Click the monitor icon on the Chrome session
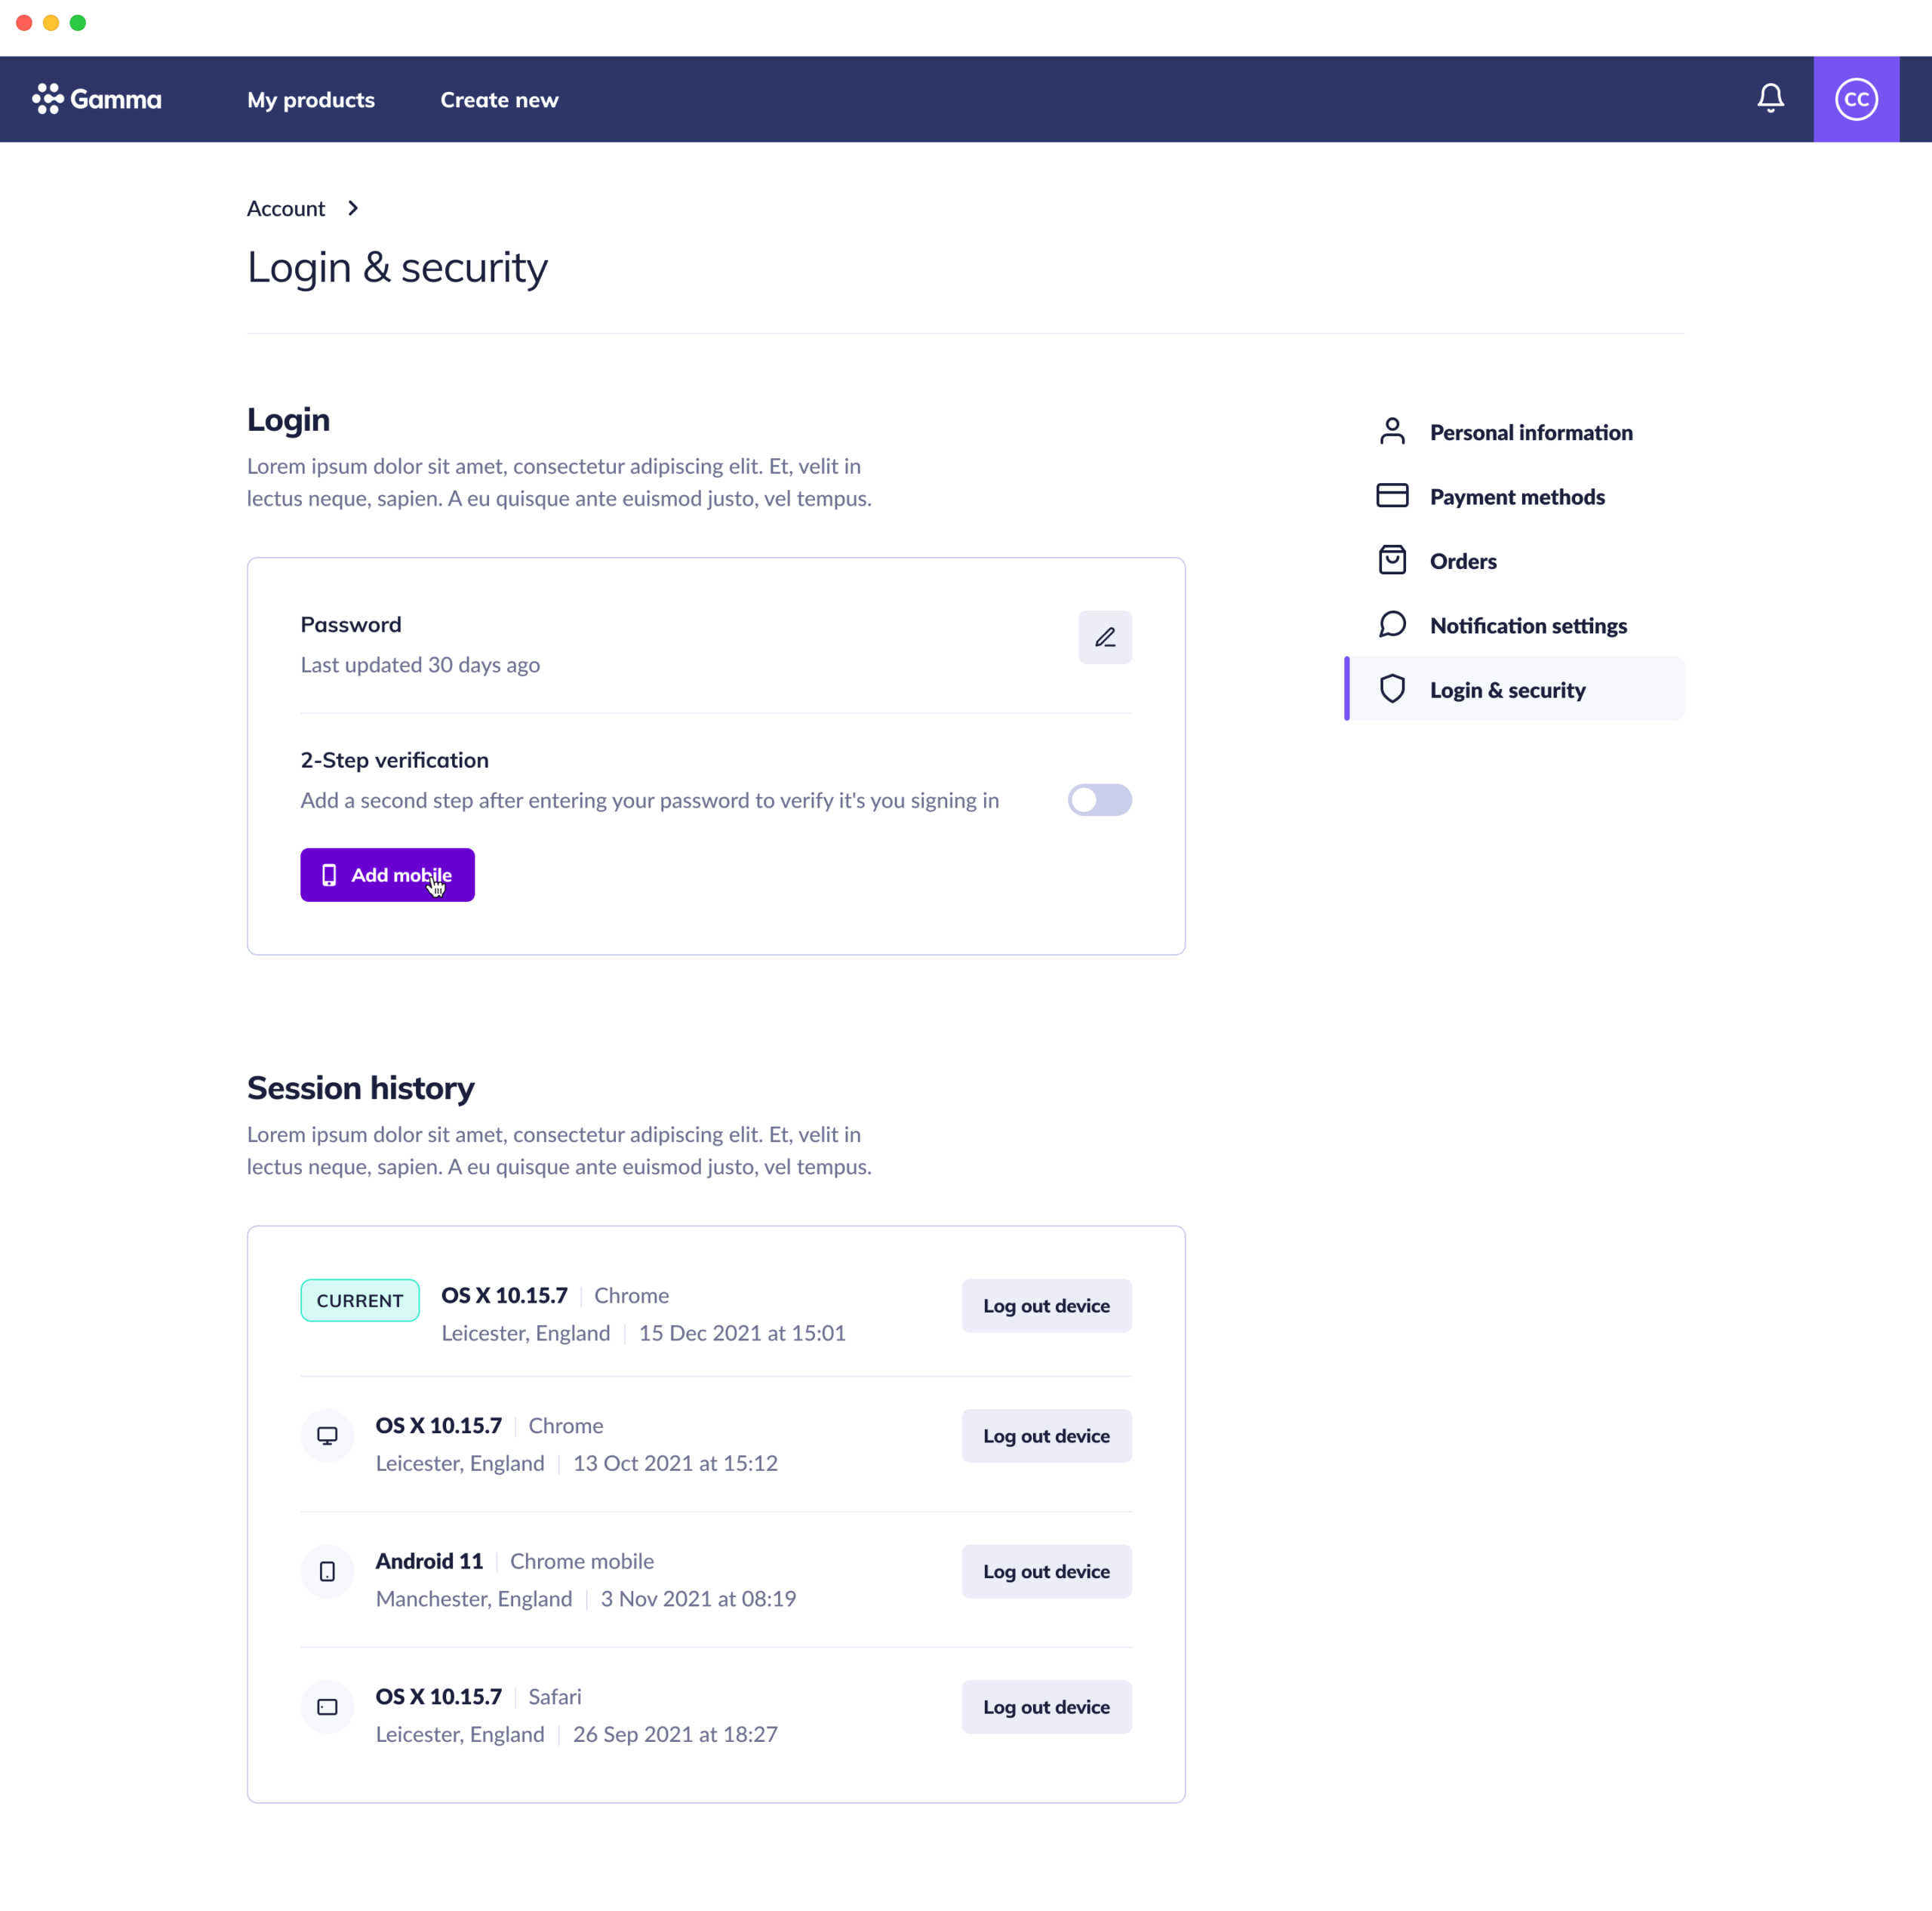 (327, 1435)
